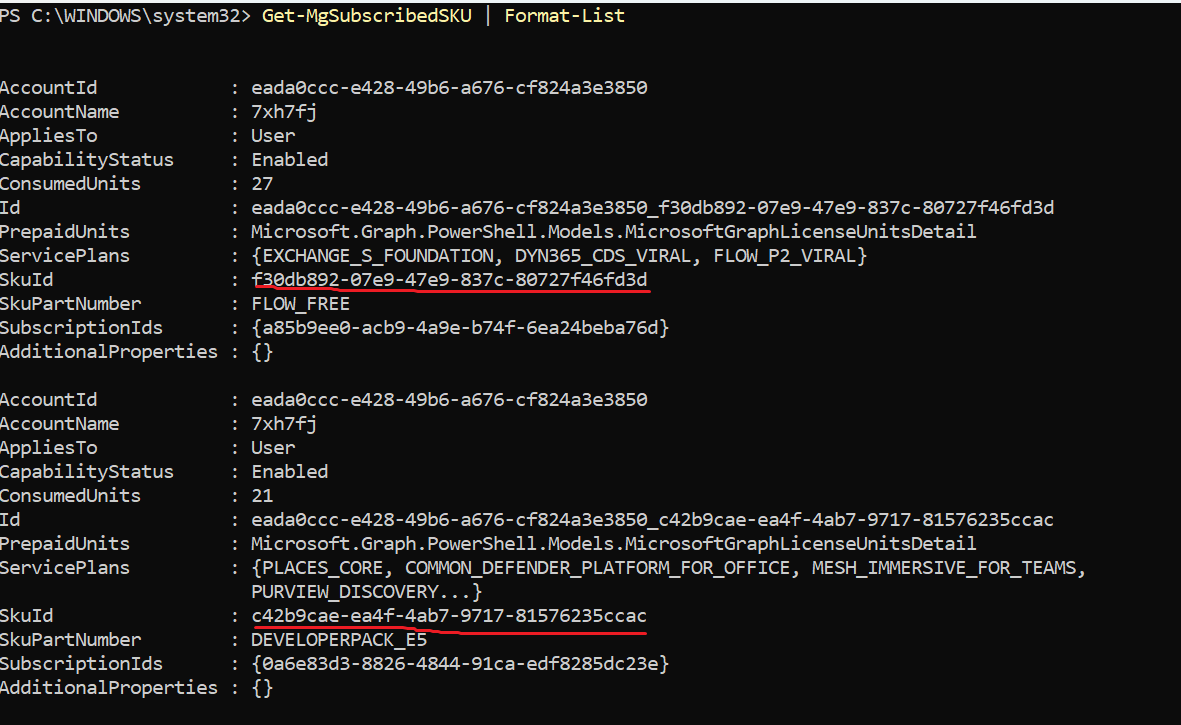Click the ConsumedUnits value 27

[262, 183]
